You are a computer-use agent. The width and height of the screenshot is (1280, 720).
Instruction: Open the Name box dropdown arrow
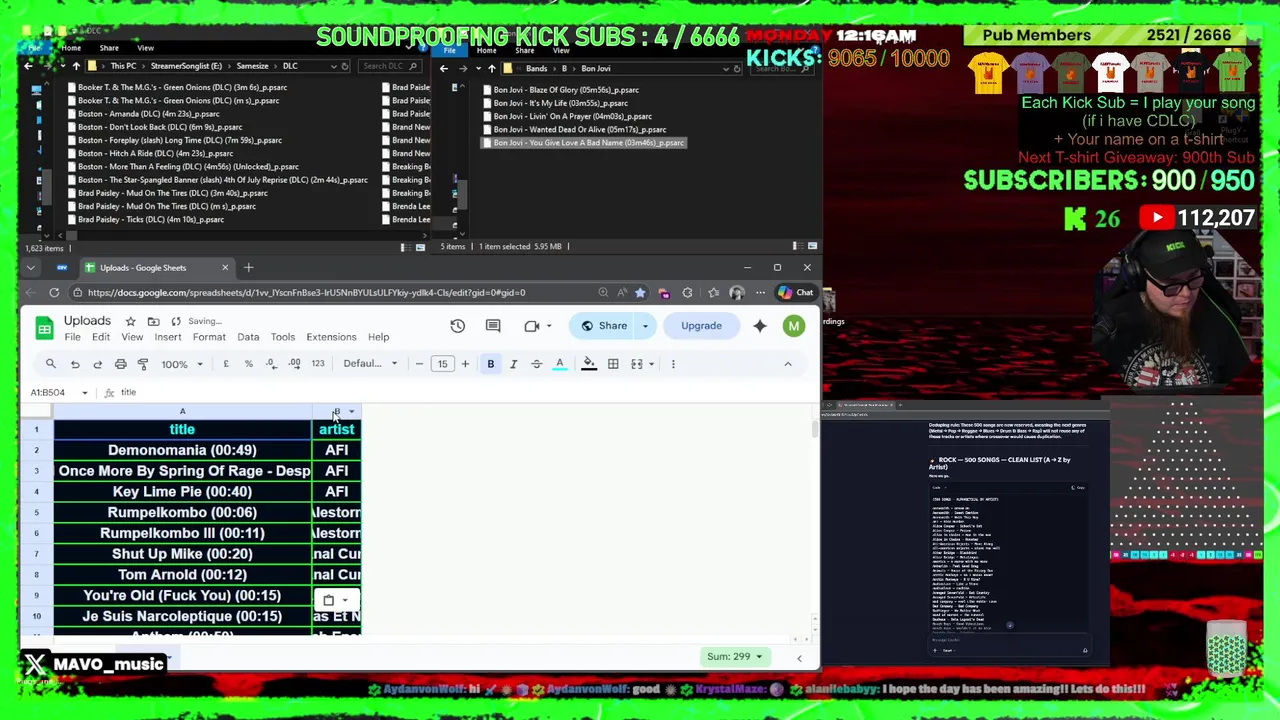click(x=85, y=393)
